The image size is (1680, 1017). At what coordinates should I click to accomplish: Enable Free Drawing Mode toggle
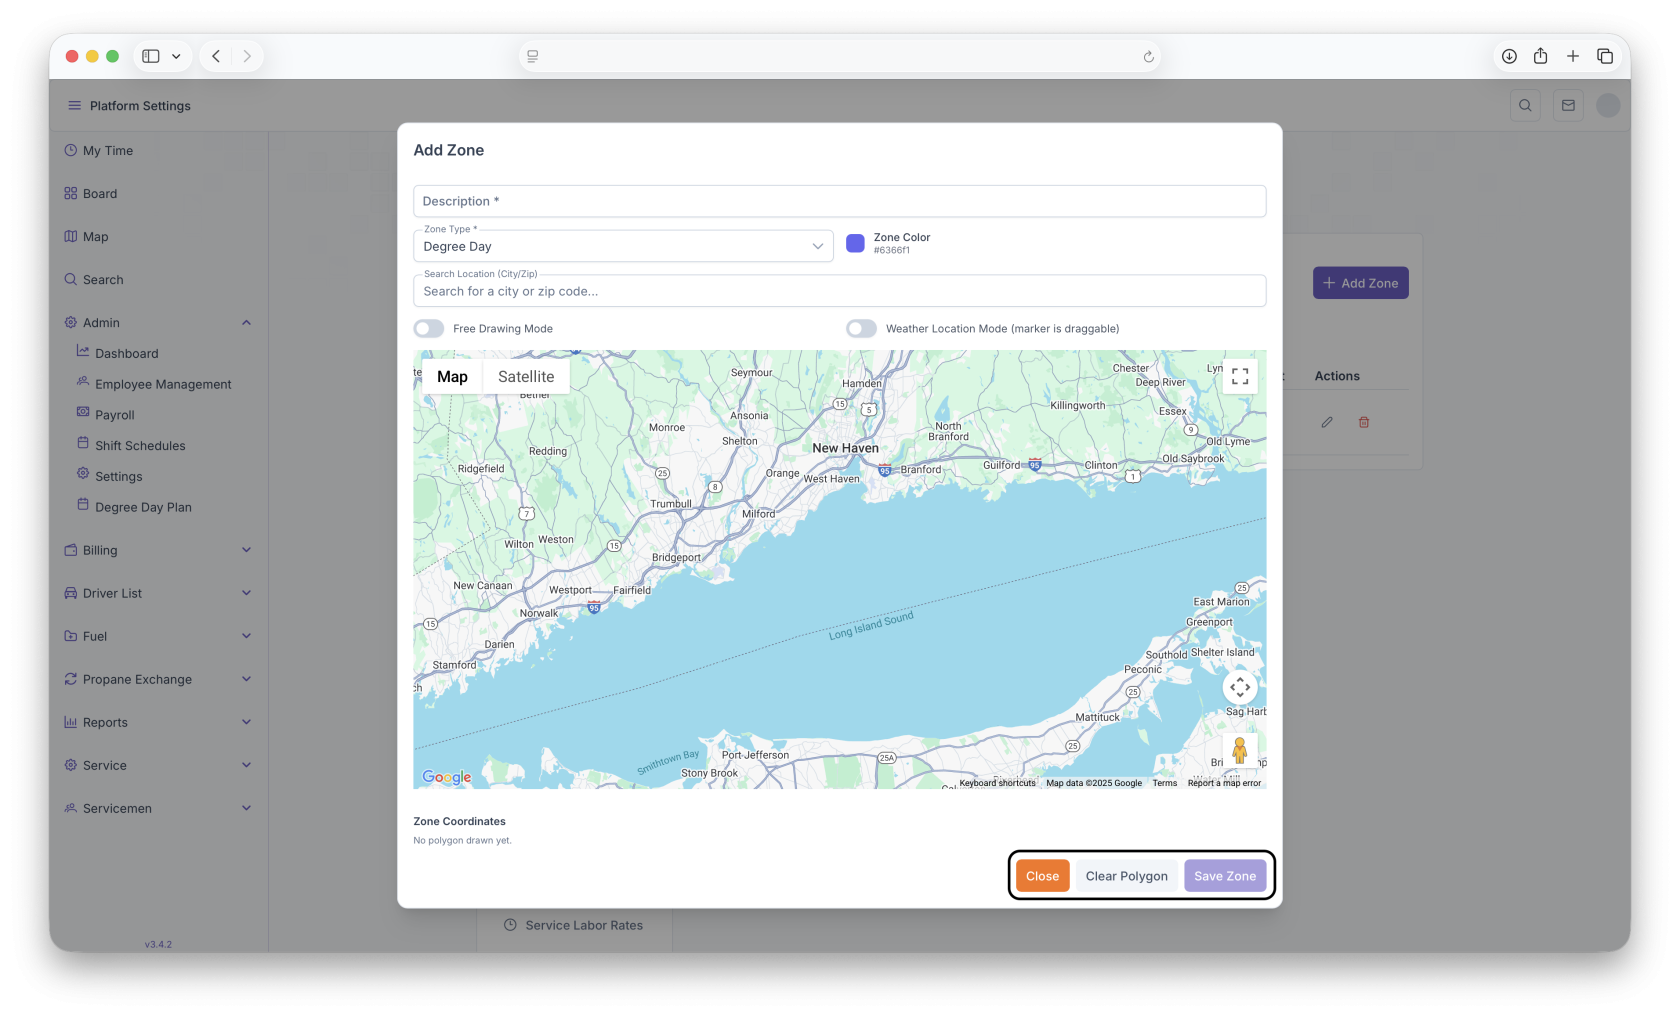click(429, 329)
